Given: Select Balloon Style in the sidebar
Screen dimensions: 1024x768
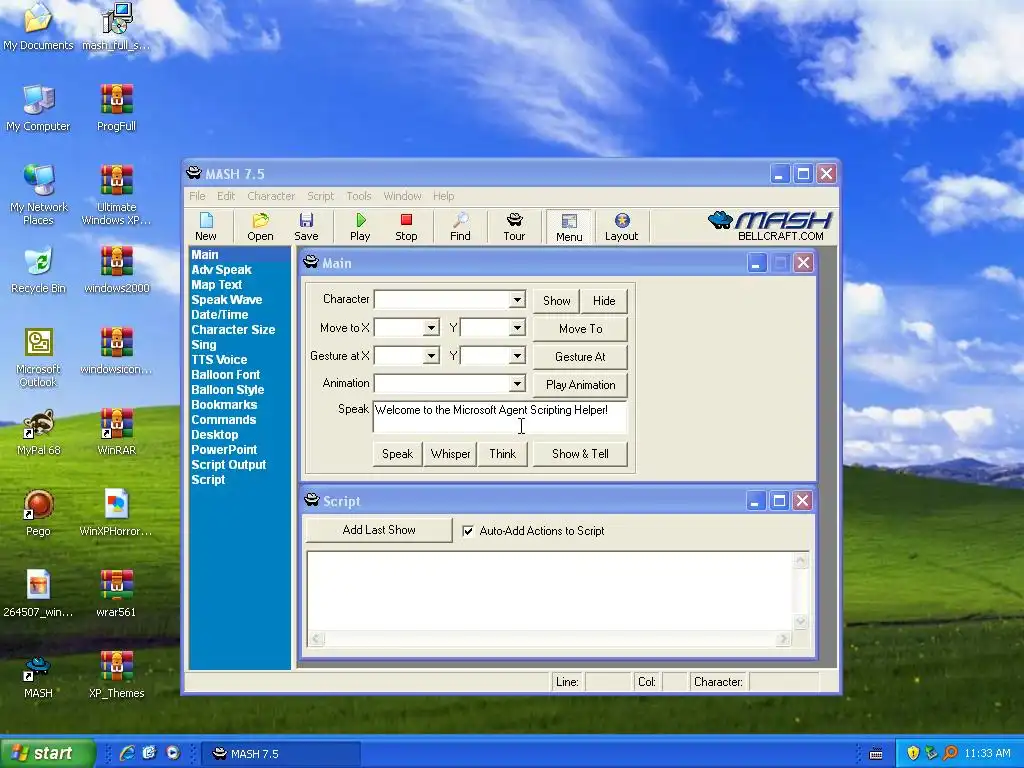Looking at the screenshot, I should [x=227, y=390].
